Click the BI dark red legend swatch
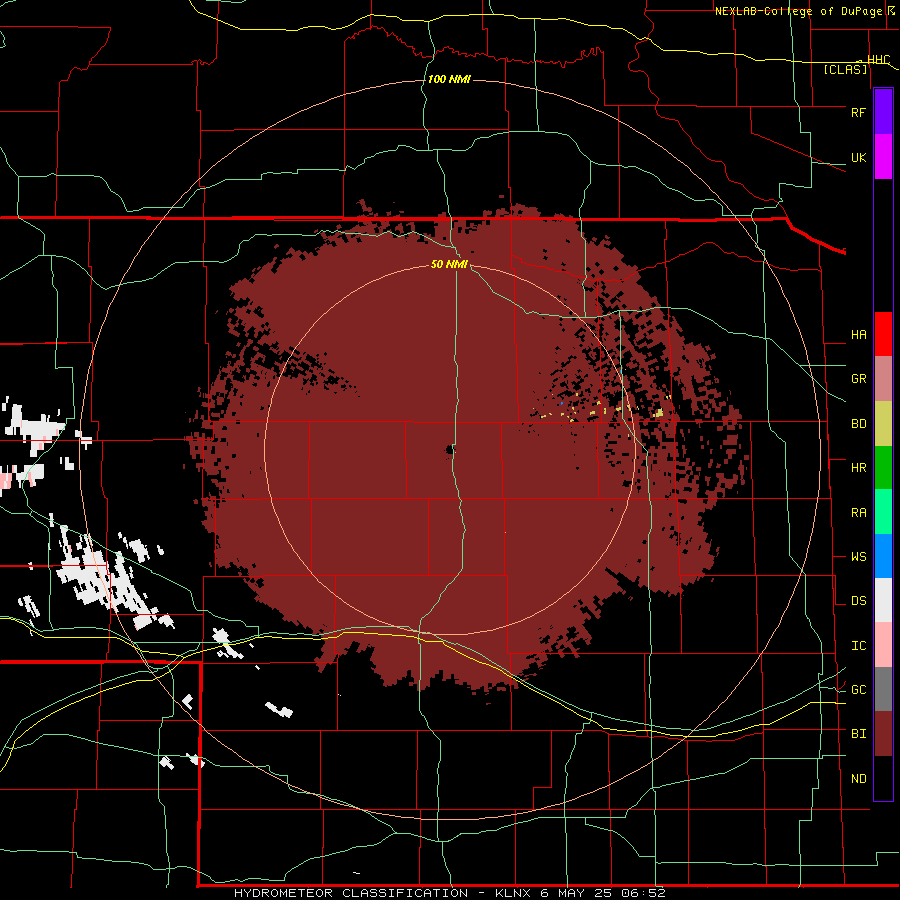Viewport: 900px width, 900px height. (x=883, y=734)
